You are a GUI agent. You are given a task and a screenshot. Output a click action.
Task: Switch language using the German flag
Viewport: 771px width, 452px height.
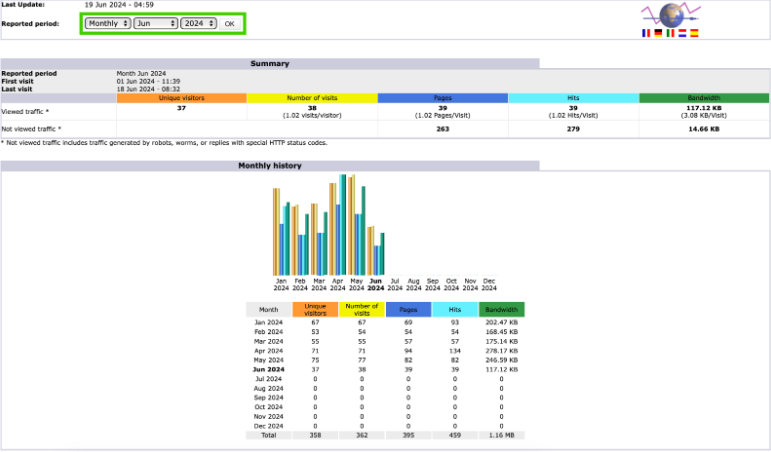[657, 33]
